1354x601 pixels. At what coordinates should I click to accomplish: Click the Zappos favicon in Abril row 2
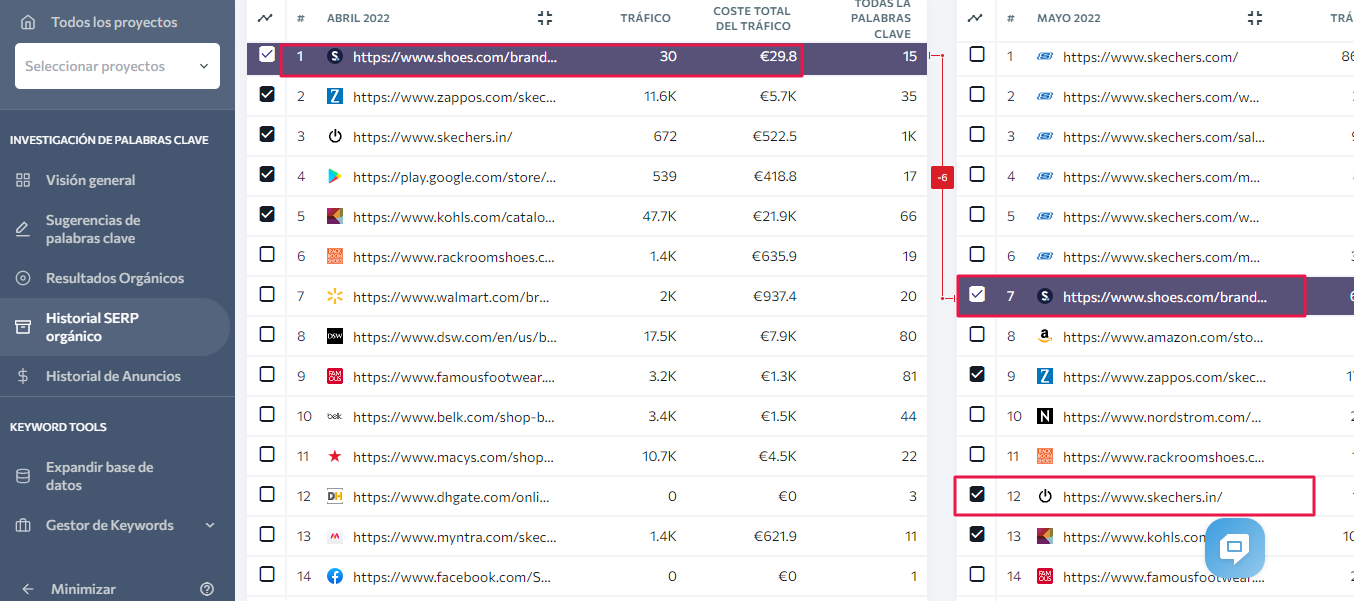pos(335,97)
